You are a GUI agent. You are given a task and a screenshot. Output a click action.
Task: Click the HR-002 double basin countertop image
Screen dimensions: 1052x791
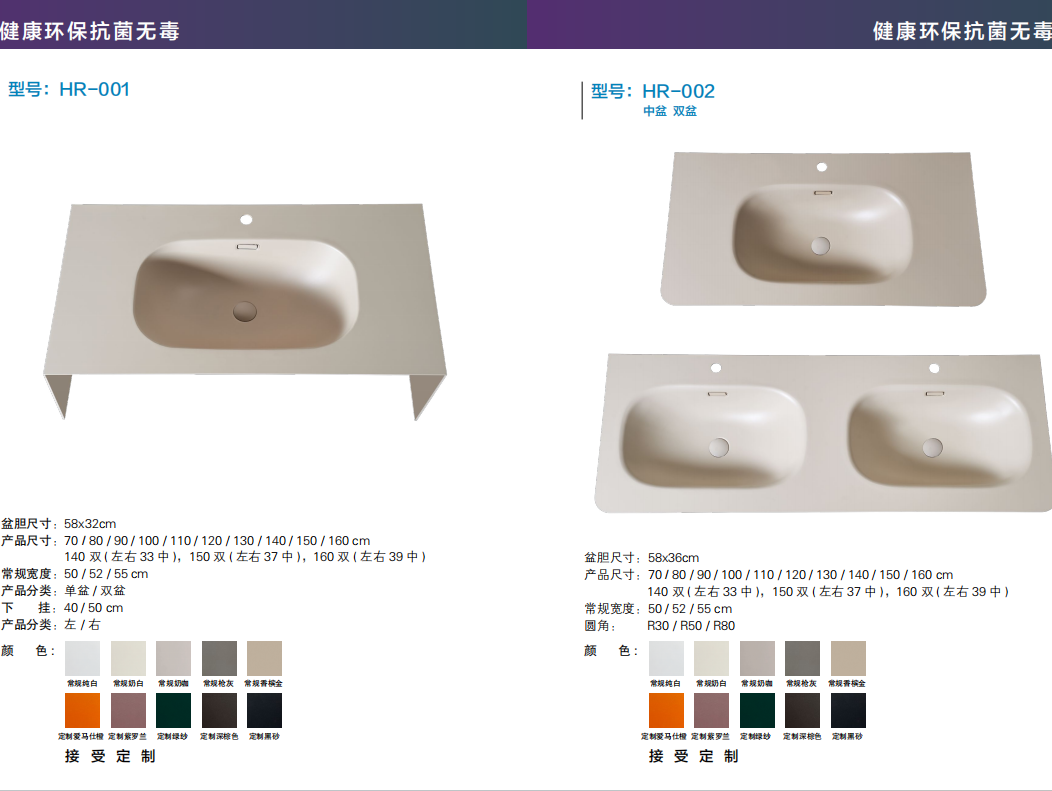(823, 433)
